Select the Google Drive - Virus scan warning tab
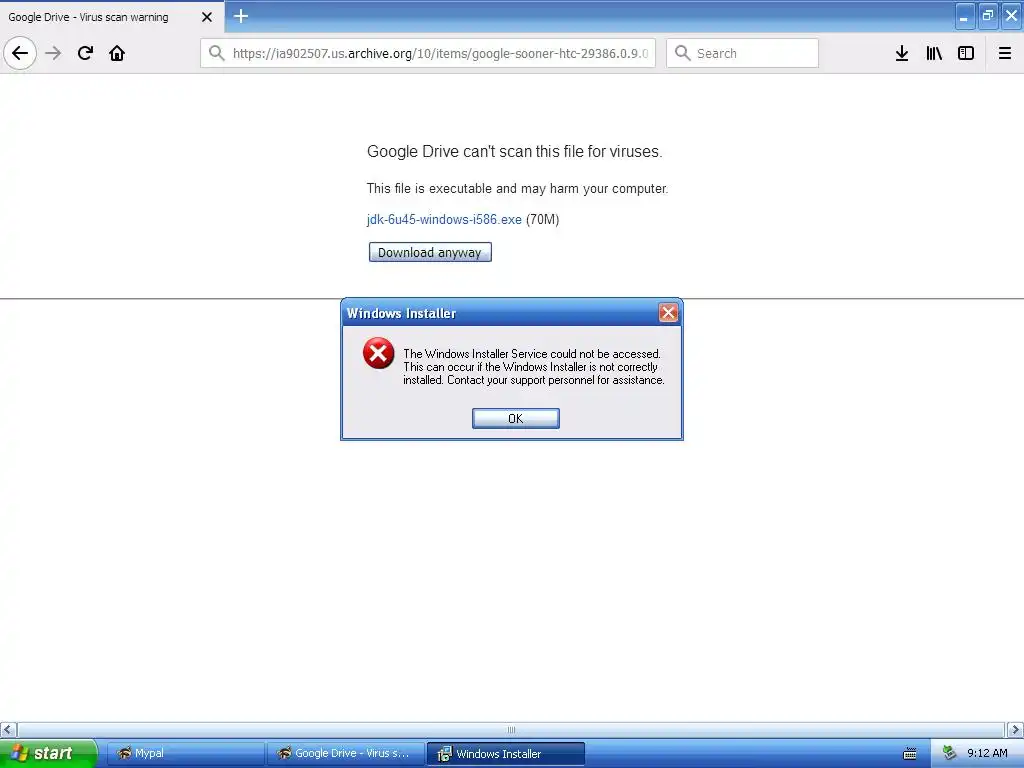Image resolution: width=1024 pixels, height=768 pixels. point(112,17)
